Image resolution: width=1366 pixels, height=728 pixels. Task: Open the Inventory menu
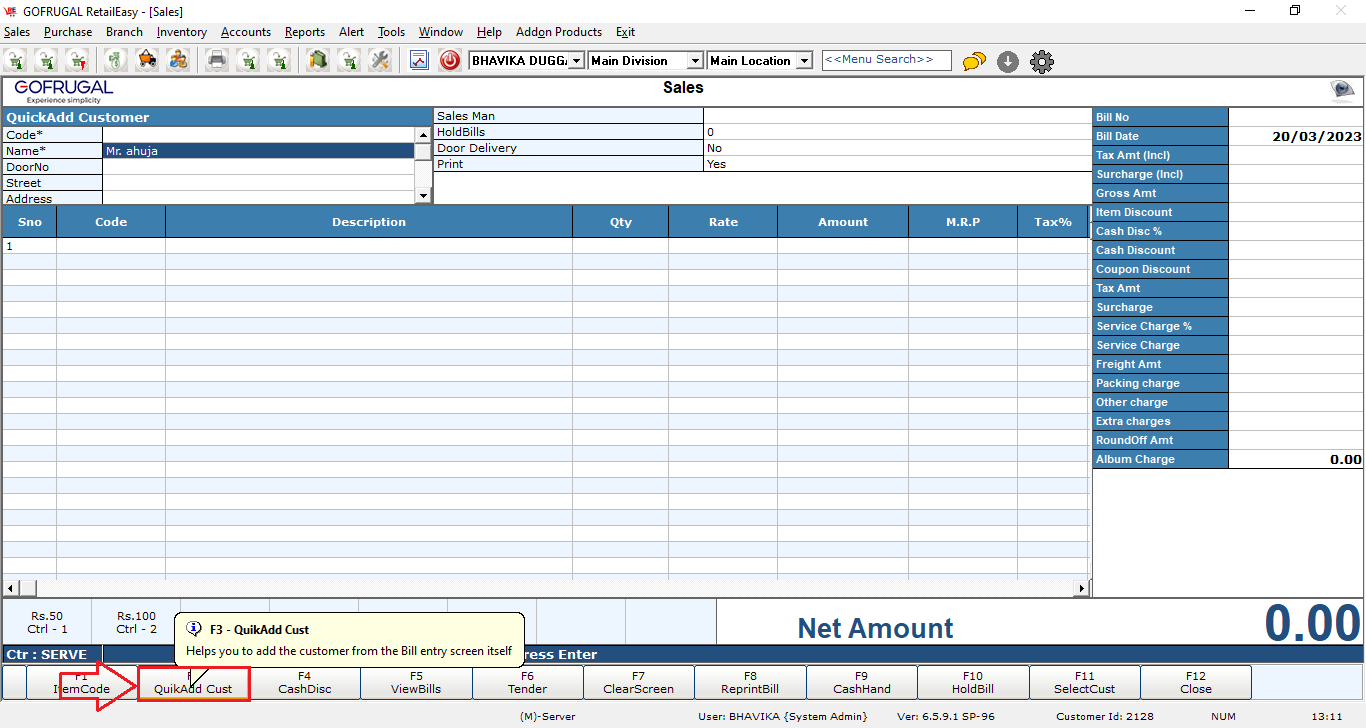coord(181,32)
